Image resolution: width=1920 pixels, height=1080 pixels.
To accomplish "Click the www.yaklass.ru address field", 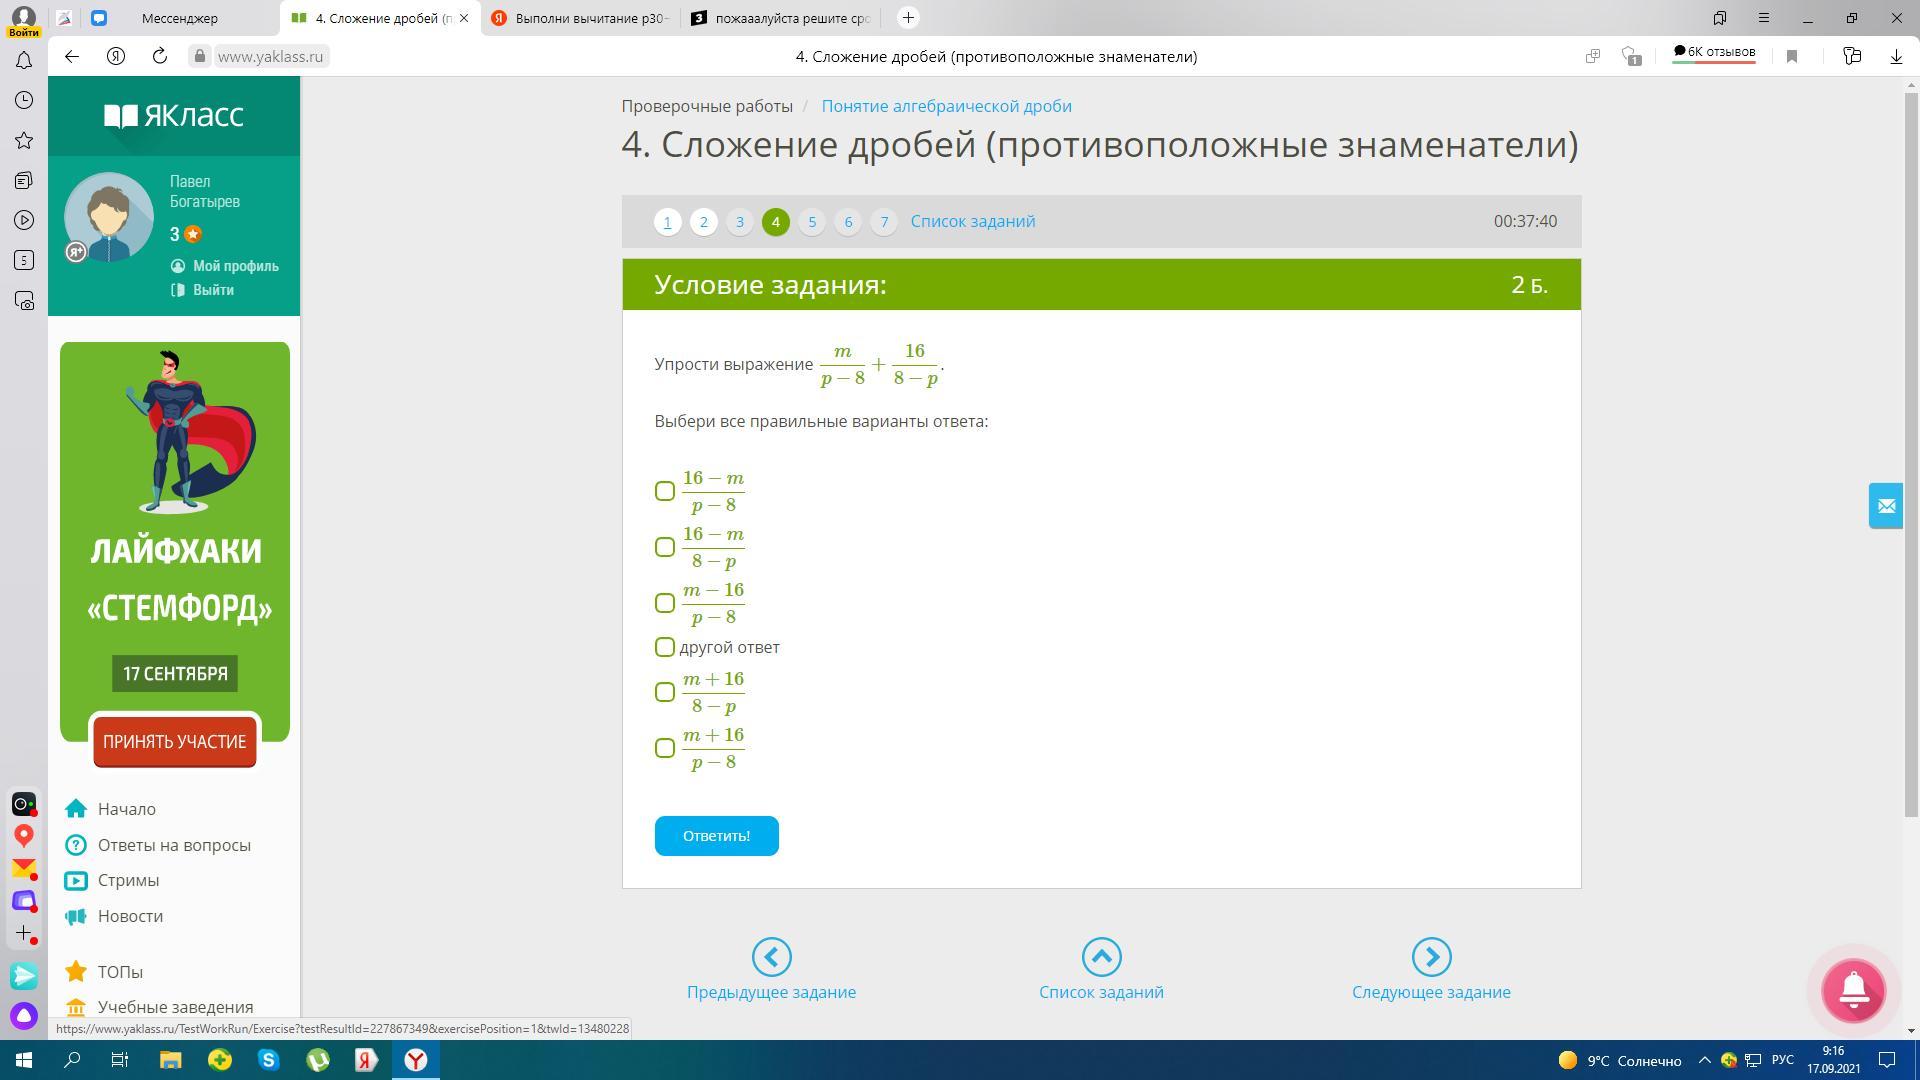I will [270, 56].
